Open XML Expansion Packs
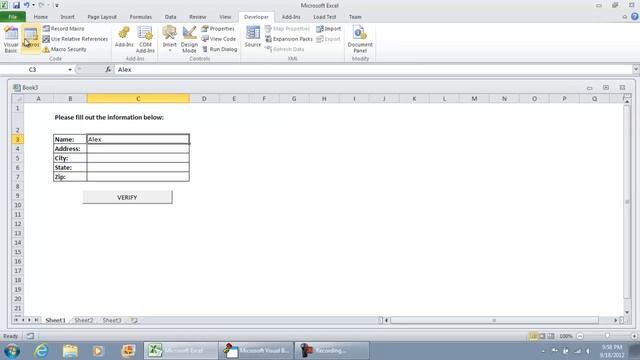Image resolution: width=640 pixels, height=360 pixels. [x=289, y=39]
